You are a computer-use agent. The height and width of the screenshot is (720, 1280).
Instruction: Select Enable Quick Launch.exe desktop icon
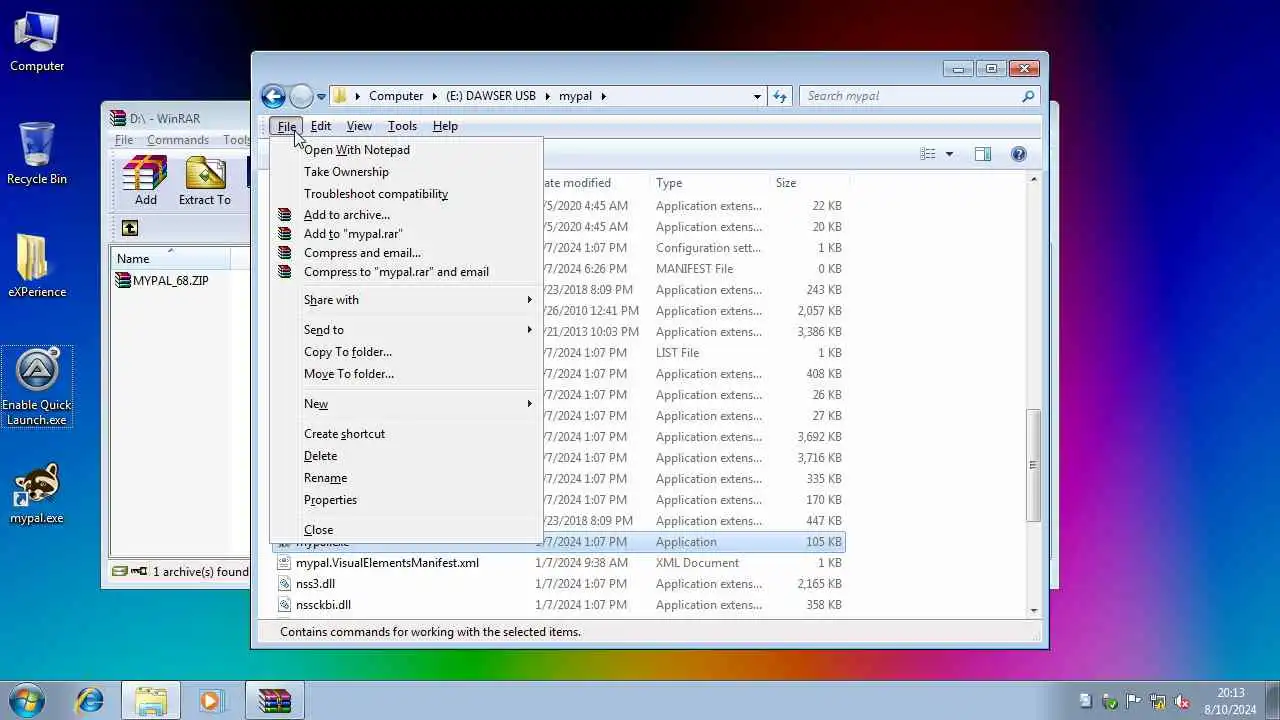click(37, 387)
